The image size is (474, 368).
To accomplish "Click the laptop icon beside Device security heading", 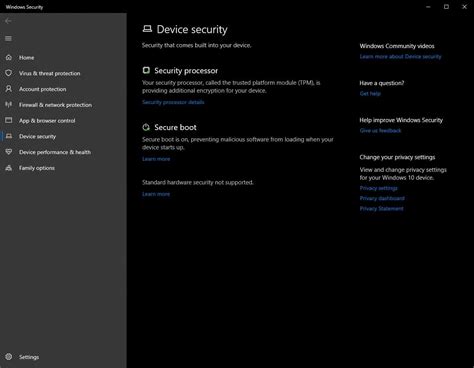I will click(x=147, y=29).
